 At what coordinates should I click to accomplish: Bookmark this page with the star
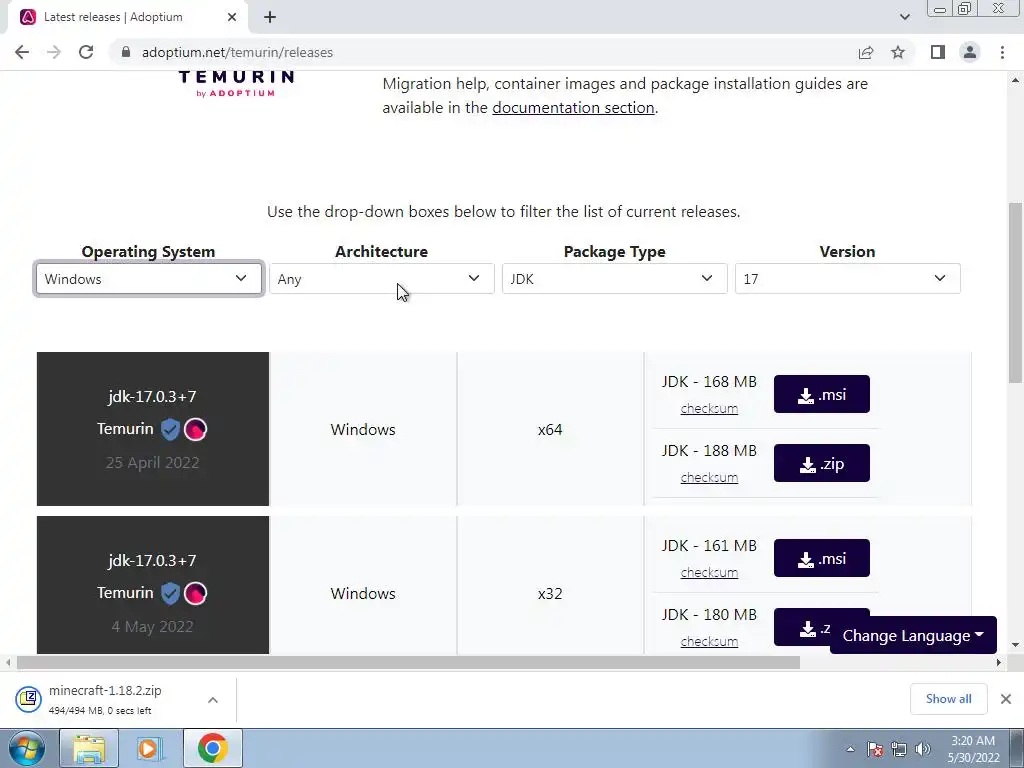(x=898, y=52)
